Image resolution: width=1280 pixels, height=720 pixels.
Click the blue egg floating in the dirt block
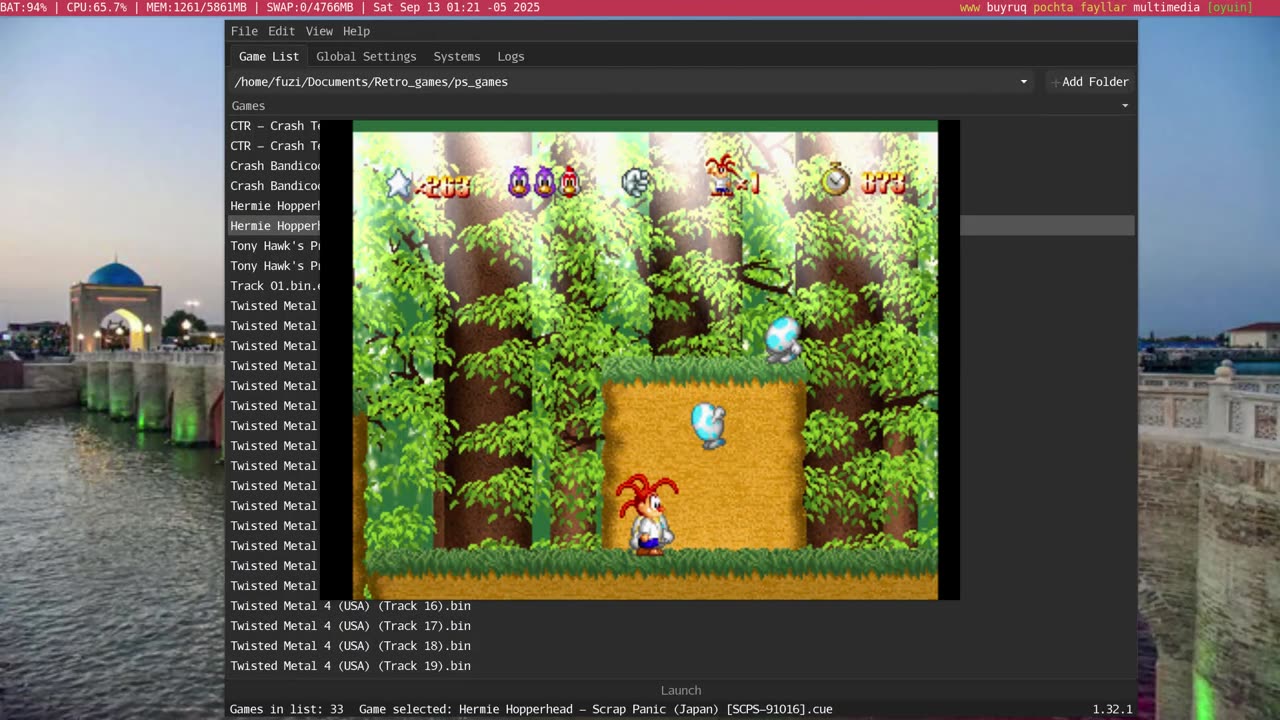pyautogui.click(x=708, y=424)
